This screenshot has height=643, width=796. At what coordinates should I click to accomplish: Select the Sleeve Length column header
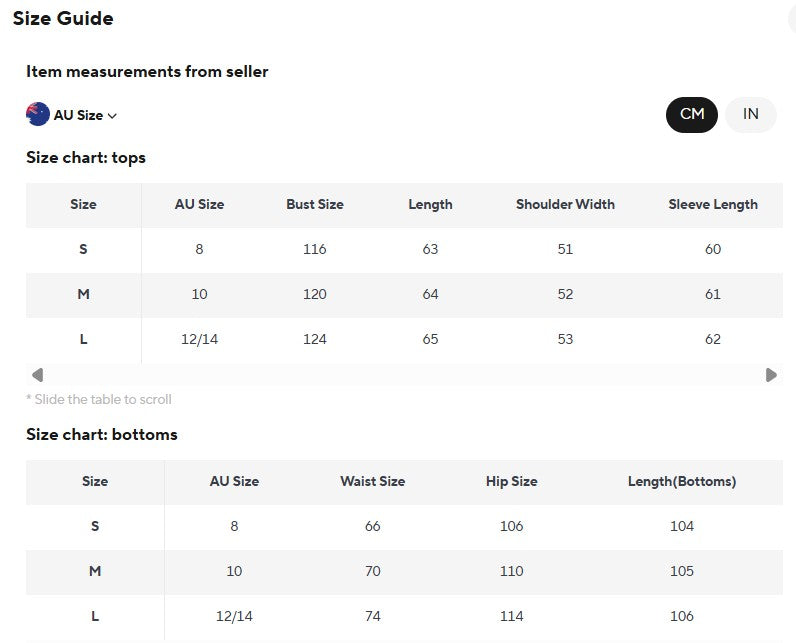(713, 205)
